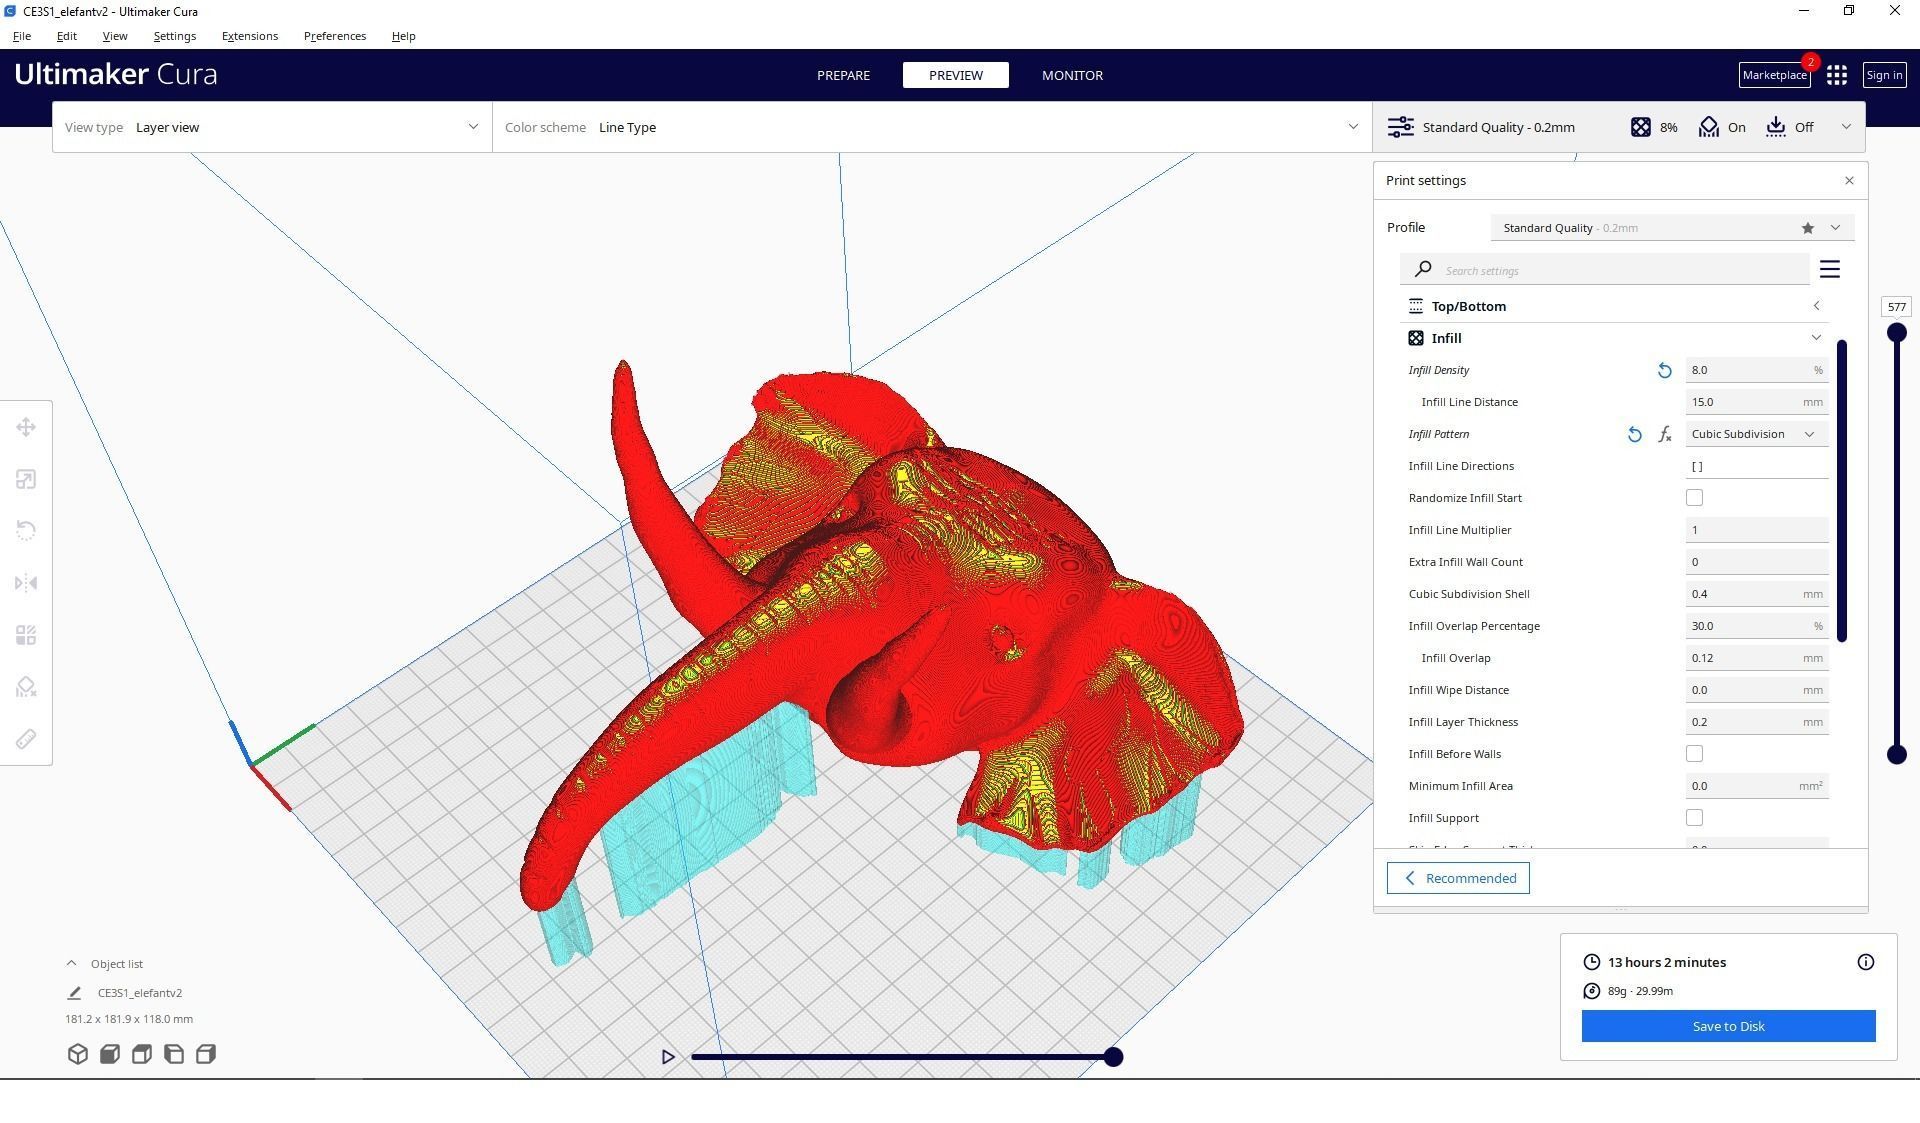Click the Infill Density value field

1757,370
